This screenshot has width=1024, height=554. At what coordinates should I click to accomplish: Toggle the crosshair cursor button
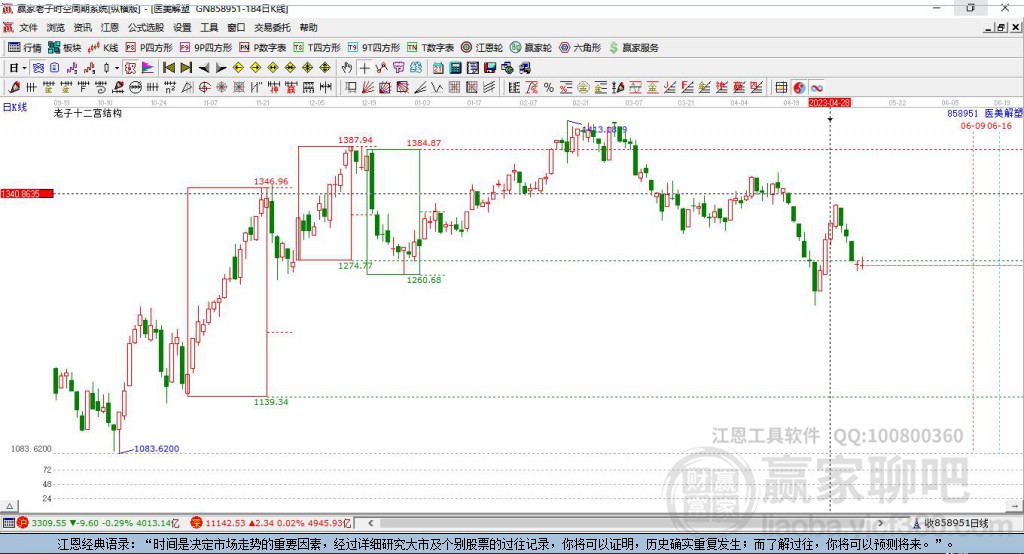(x=365, y=67)
